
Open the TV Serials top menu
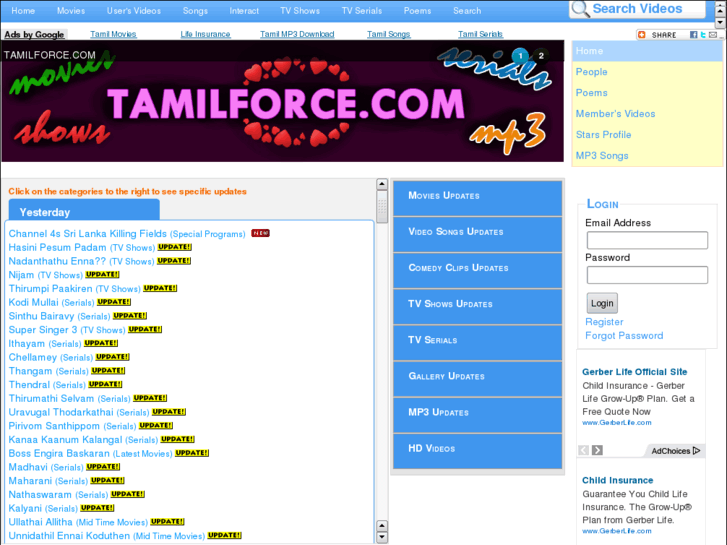(x=362, y=11)
